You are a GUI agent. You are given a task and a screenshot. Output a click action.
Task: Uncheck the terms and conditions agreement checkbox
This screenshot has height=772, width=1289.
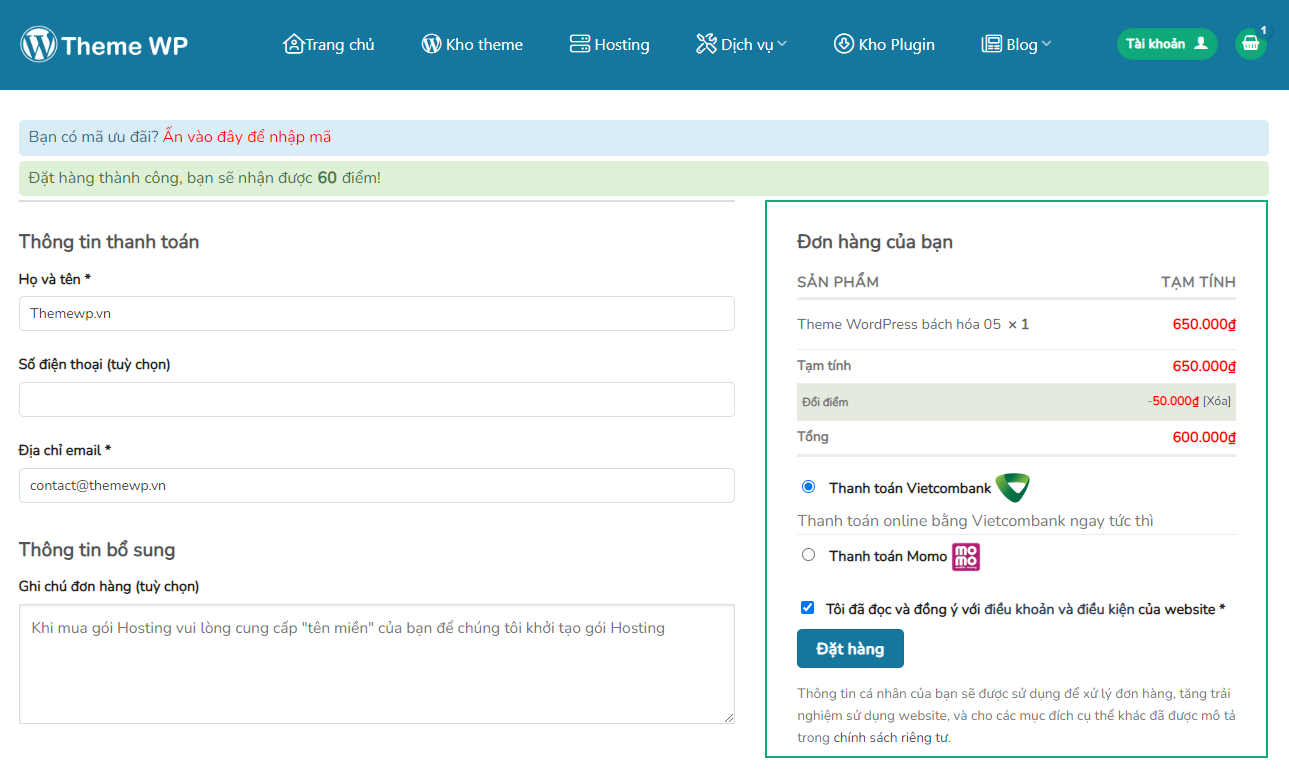click(x=808, y=608)
